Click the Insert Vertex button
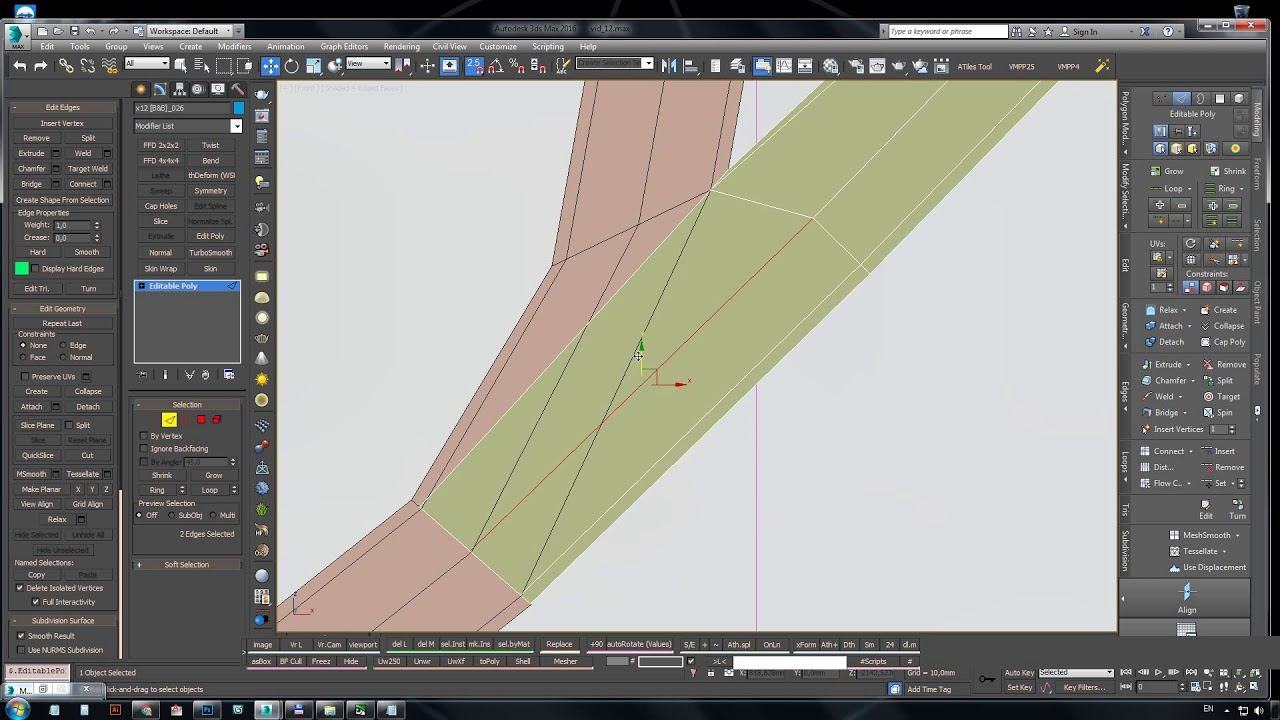The height and width of the screenshot is (720, 1280). point(62,123)
